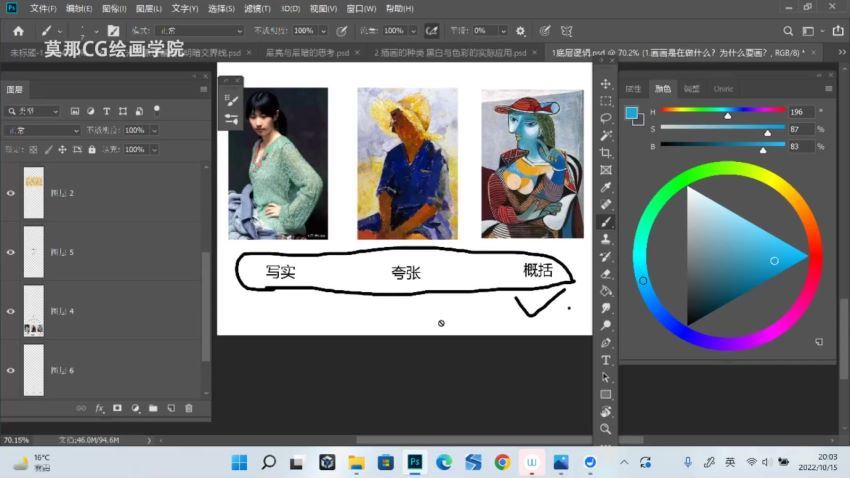This screenshot has width=850, height=478.
Task: Open Layers panel menu button
Action: [x=204, y=89]
